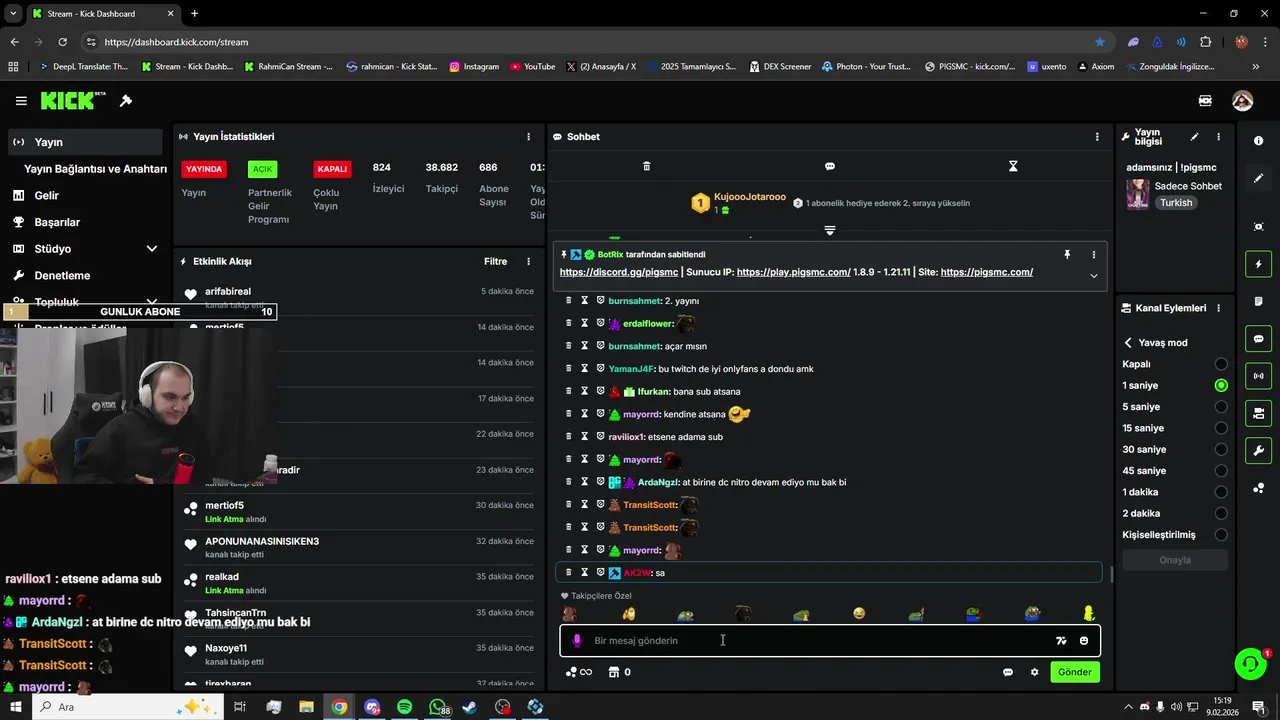Go back from Yavaş mod using arrow
This screenshot has width=1280, height=720.
(x=1128, y=343)
